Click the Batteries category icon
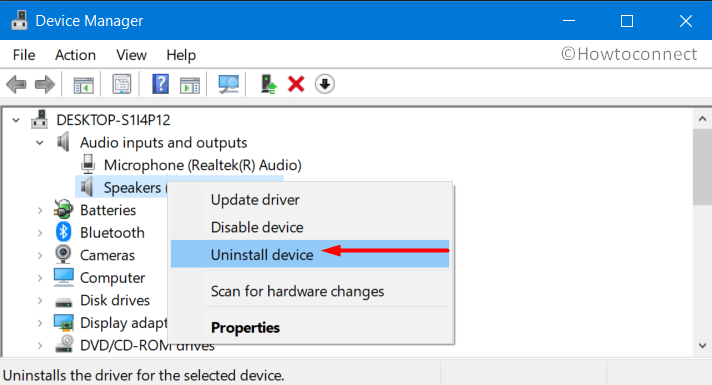Screen dimensions: 712x385 (x=63, y=210)
